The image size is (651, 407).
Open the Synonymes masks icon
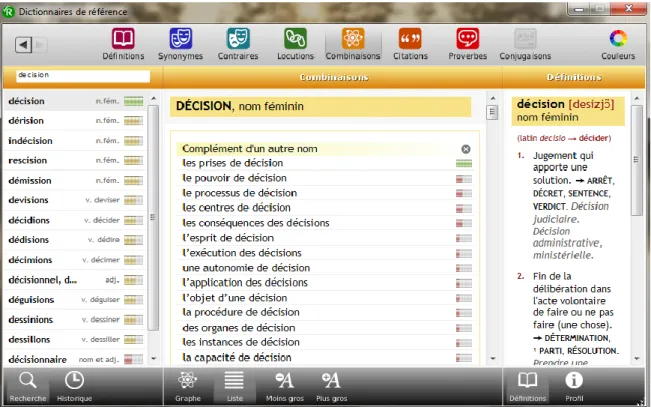tap(181, 39)
